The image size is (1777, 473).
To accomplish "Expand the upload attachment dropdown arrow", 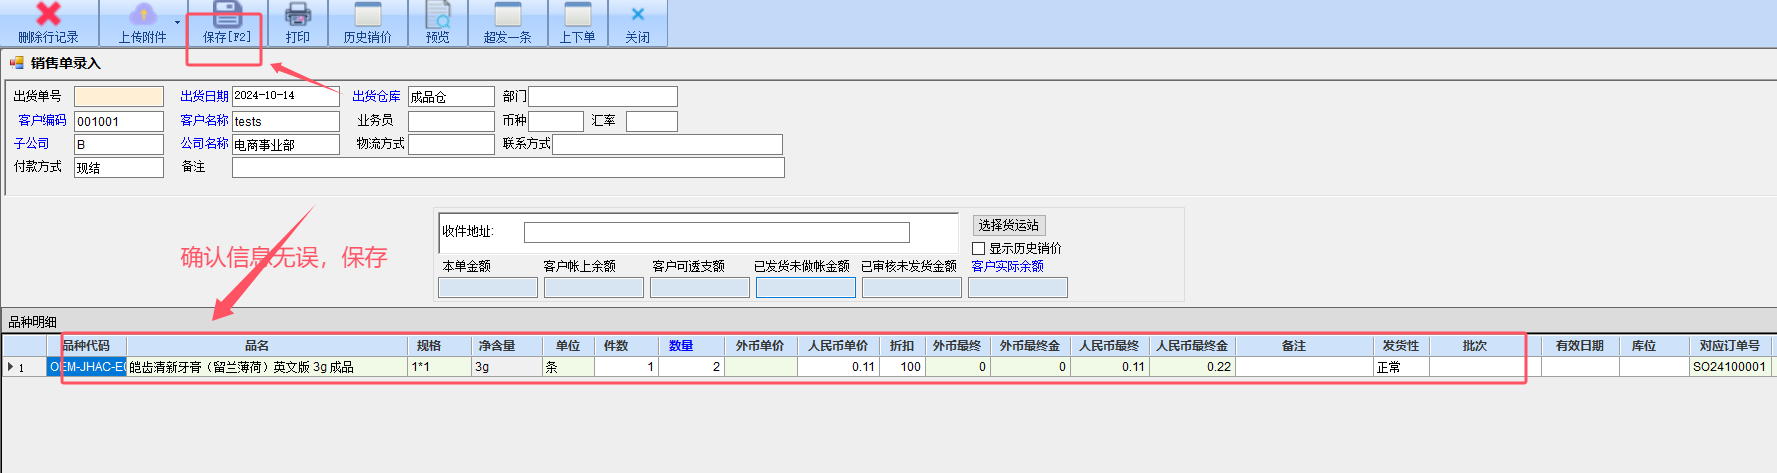I will click(x=178, y=22).
